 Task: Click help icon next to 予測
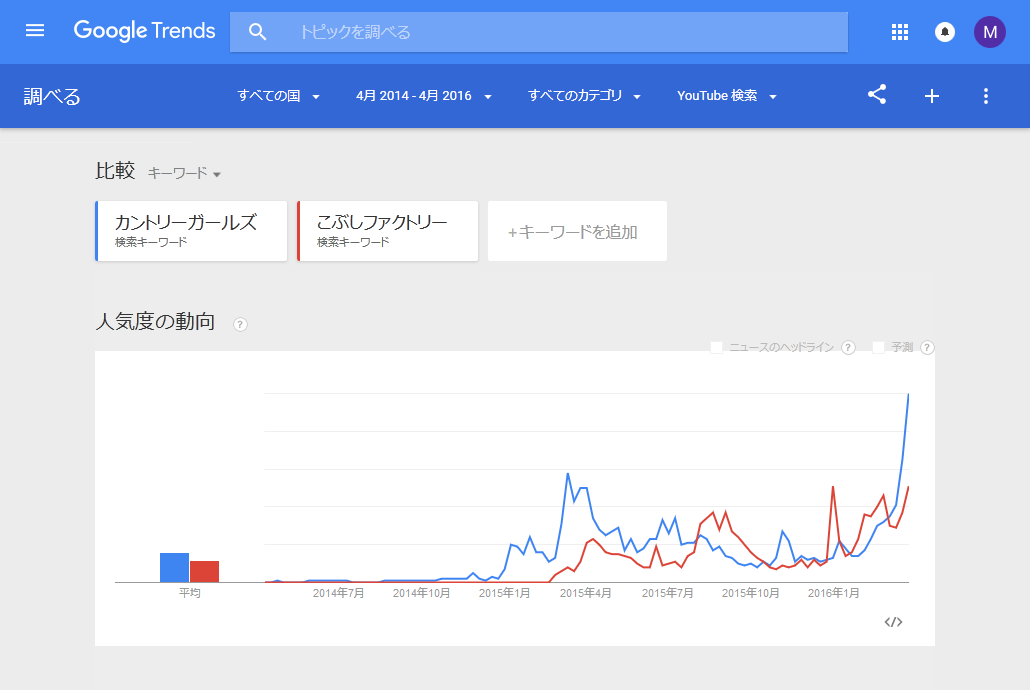click(927, 347)
